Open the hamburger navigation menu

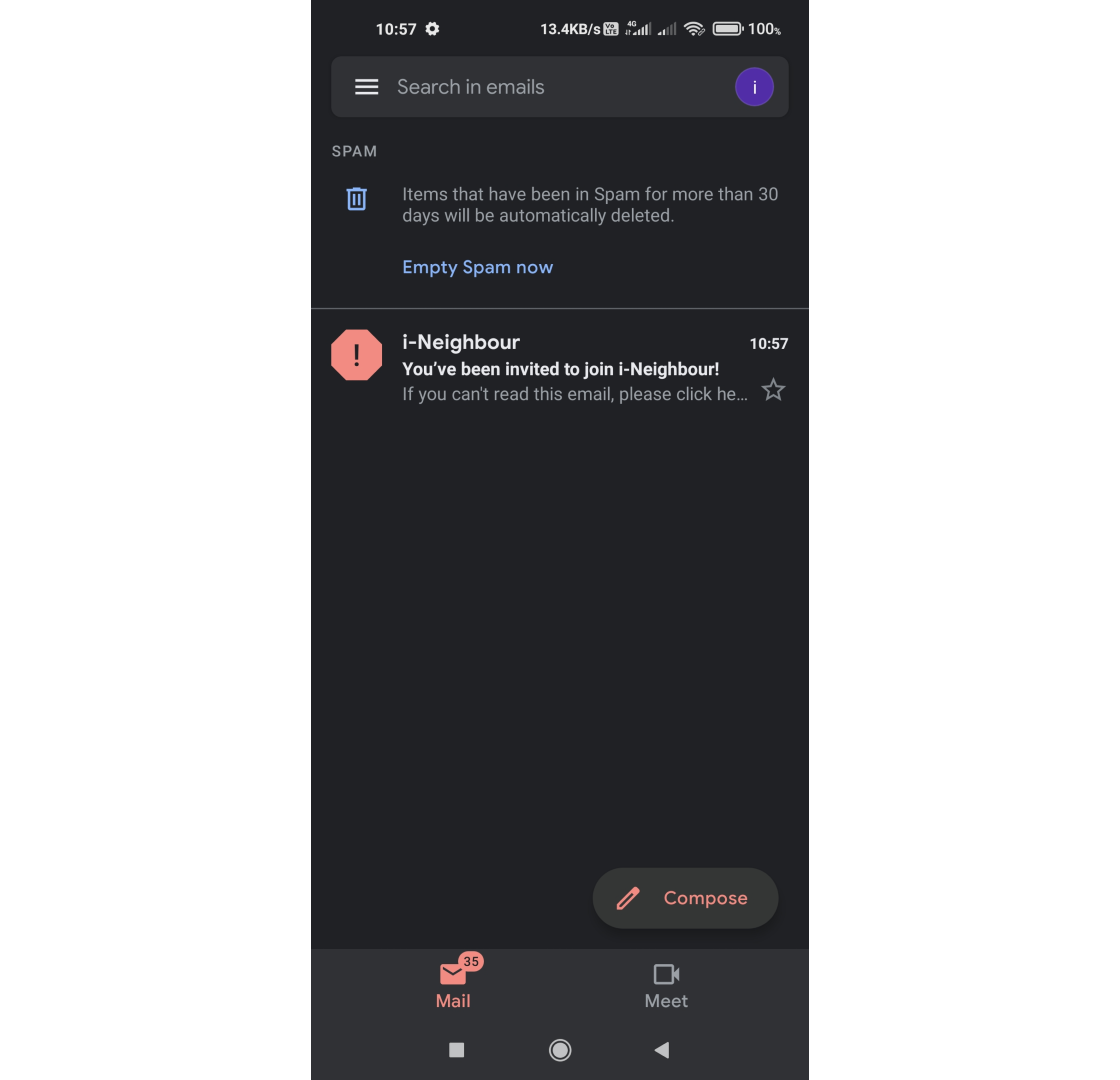(366, 87)
